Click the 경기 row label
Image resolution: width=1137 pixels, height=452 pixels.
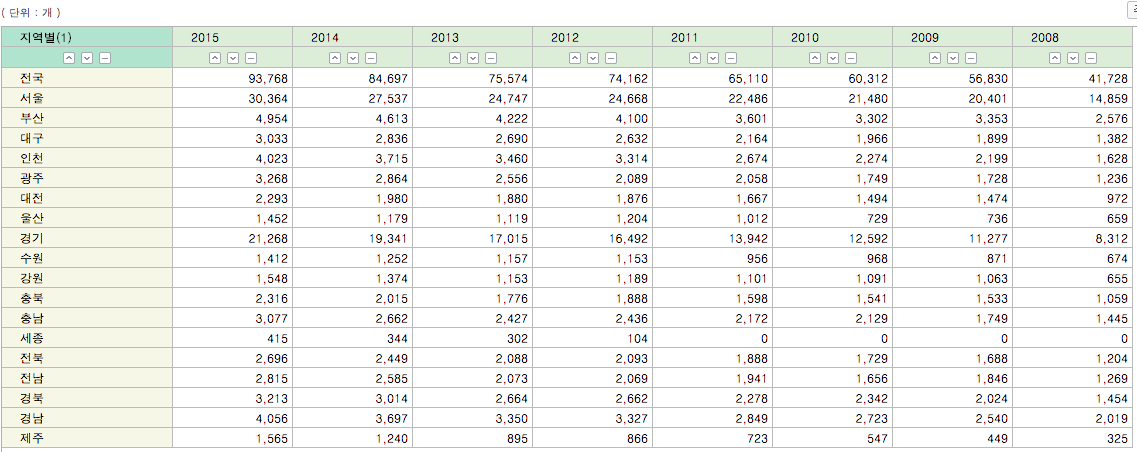(31, 238)
